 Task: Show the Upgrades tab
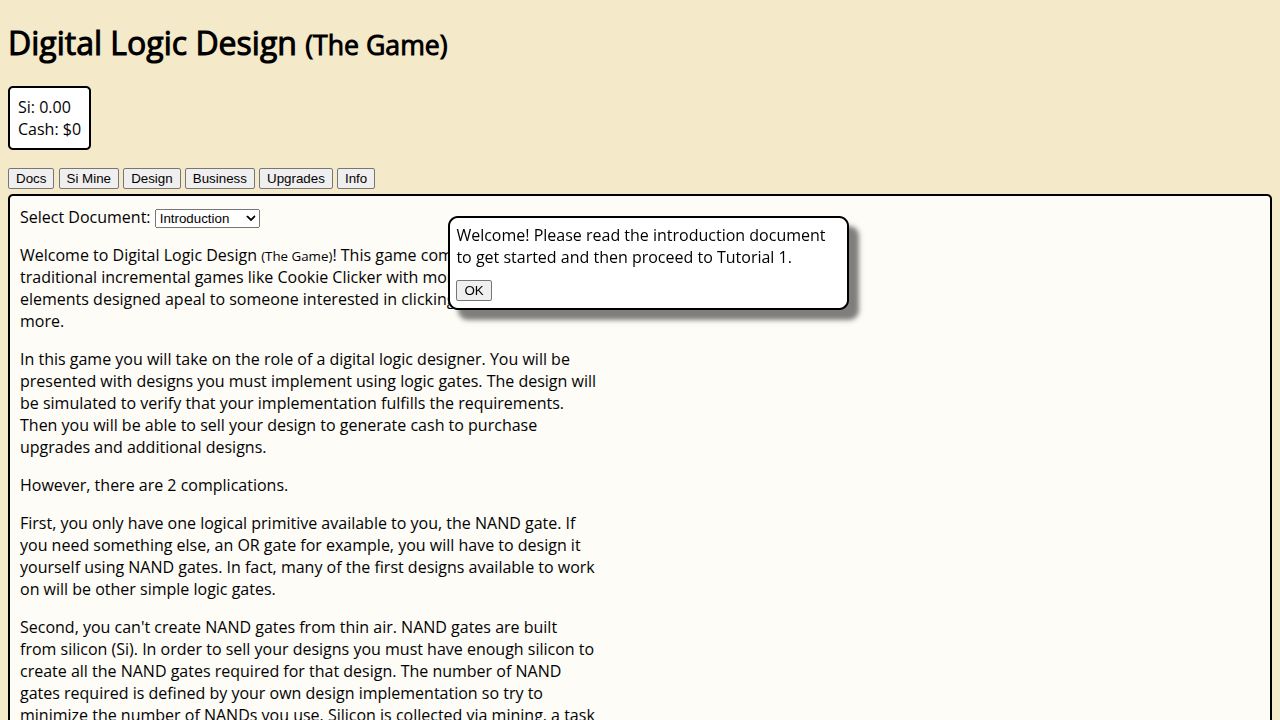[296, 178]
